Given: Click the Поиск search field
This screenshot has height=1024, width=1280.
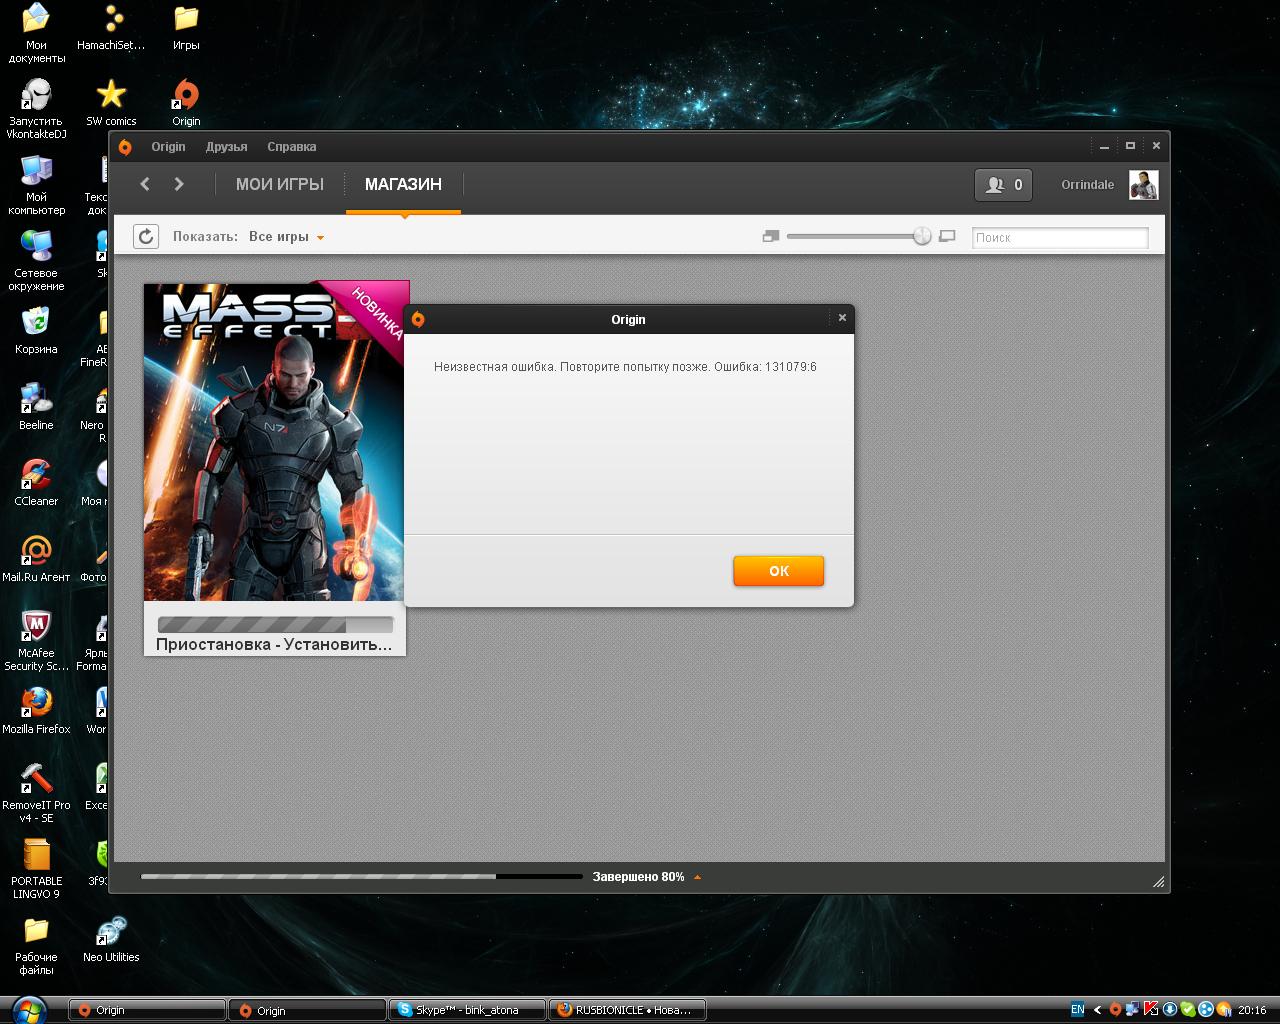Looking at the screenshot, I should pos(1060,237).
